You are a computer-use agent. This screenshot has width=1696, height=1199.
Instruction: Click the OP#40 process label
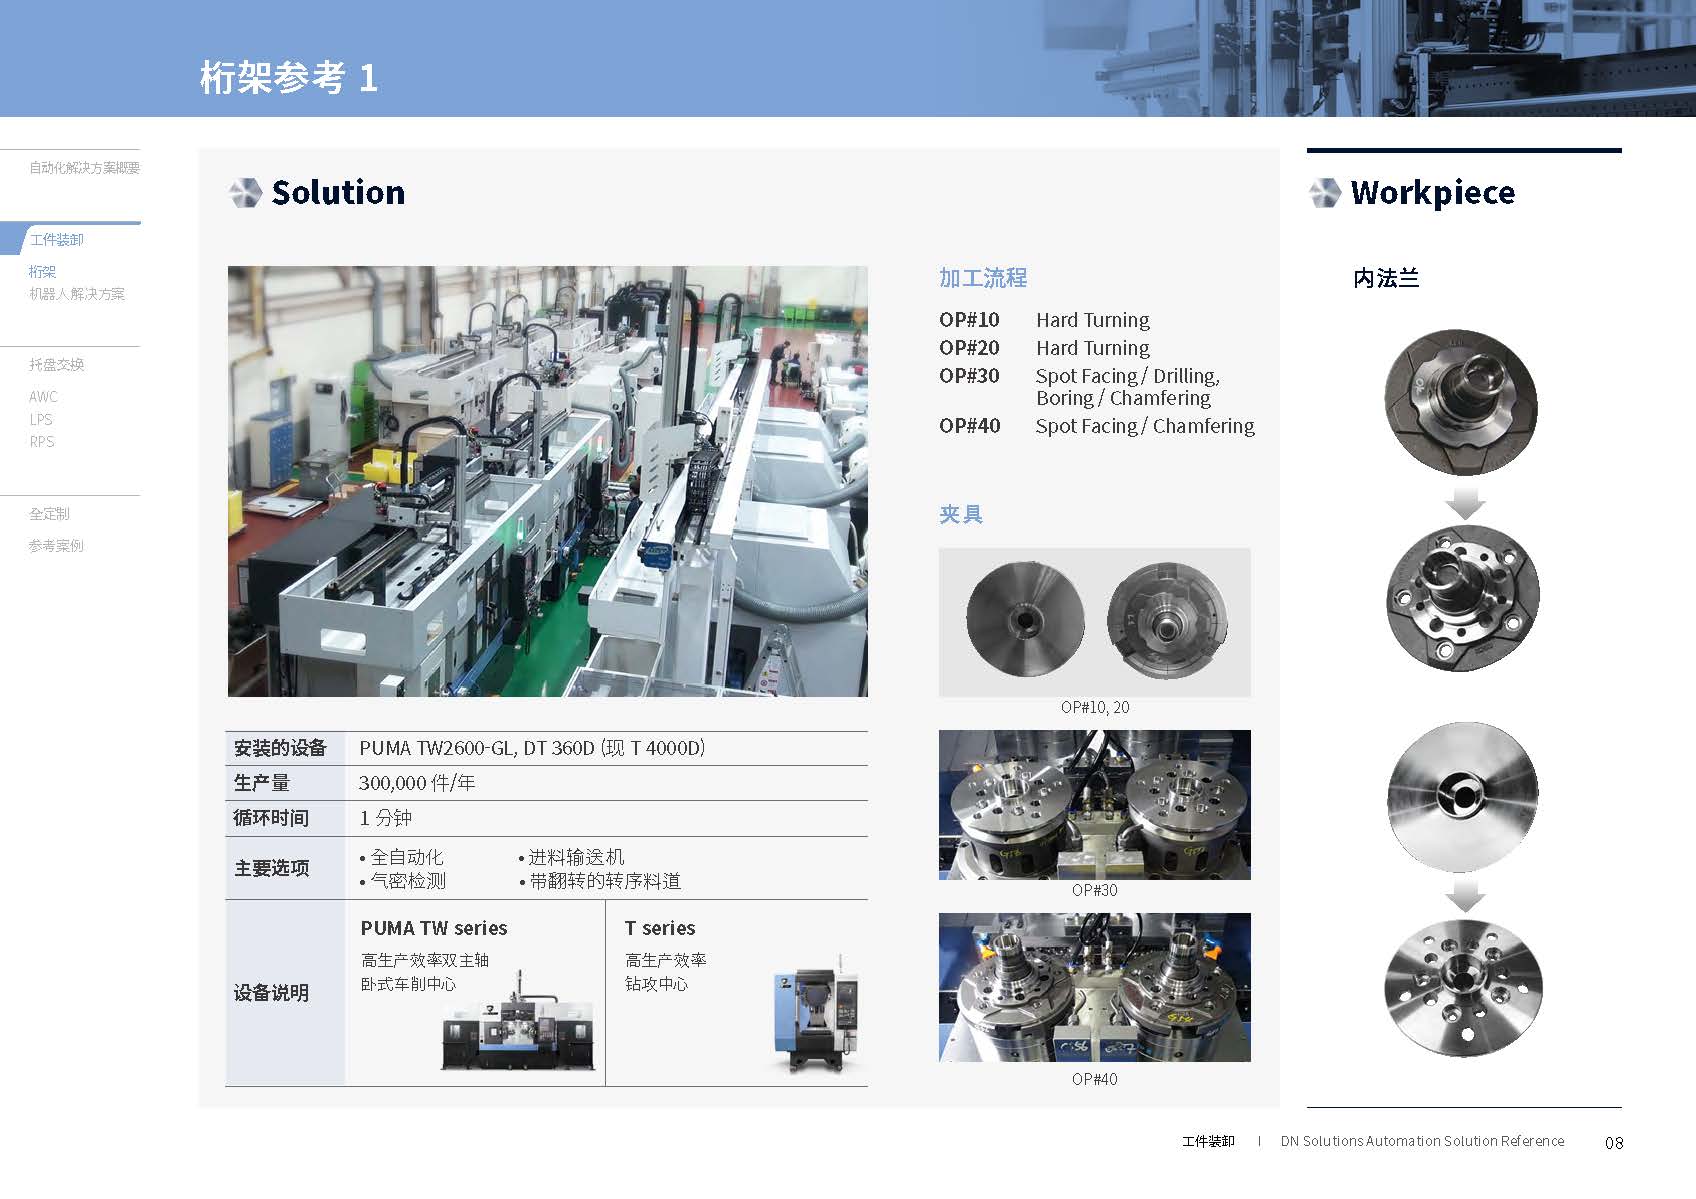[x=969, y=426]
